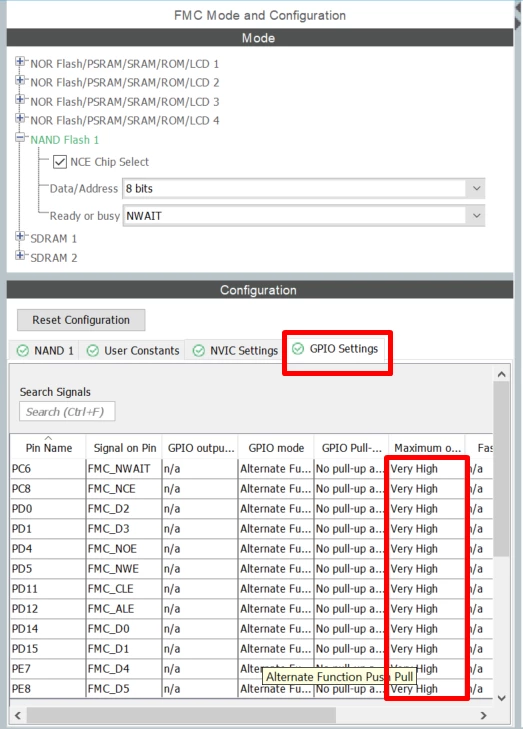The image size is (523, 729).
Task: Open the NVIC Settings tab
Action: point(235,351)
